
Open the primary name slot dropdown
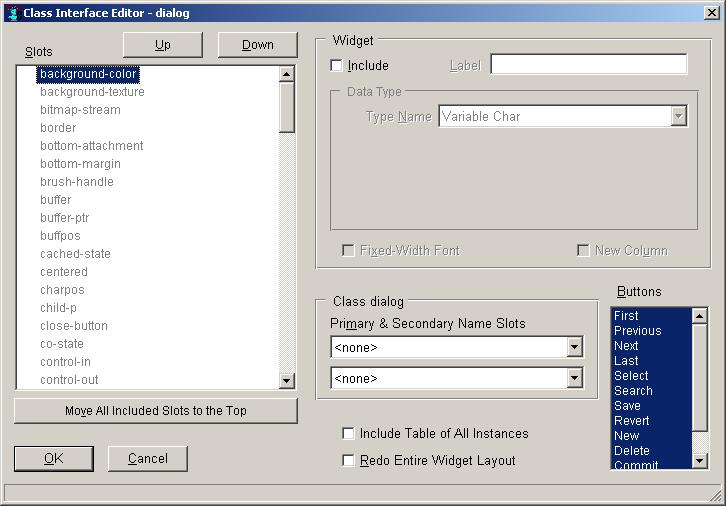(574, 348)
